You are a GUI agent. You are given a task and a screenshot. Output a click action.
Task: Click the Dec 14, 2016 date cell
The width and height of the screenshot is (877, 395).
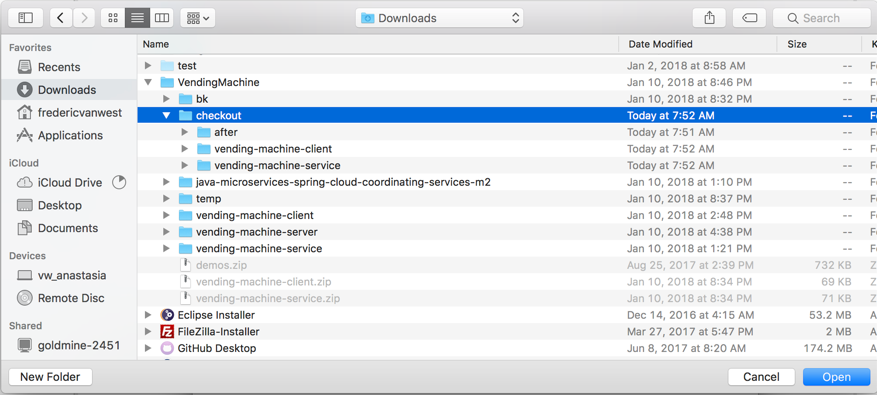pos(690,315)
